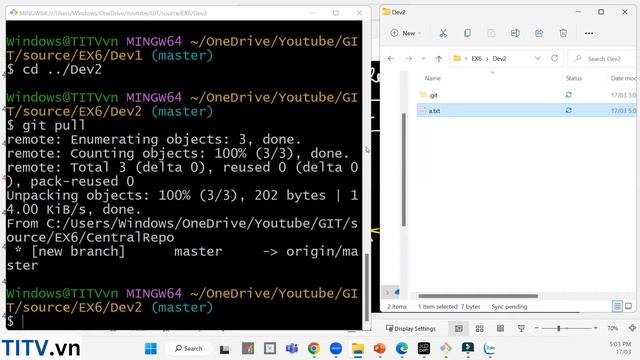
Task: Open Microsoft Teams from taskbar
Action: (291, 349)
